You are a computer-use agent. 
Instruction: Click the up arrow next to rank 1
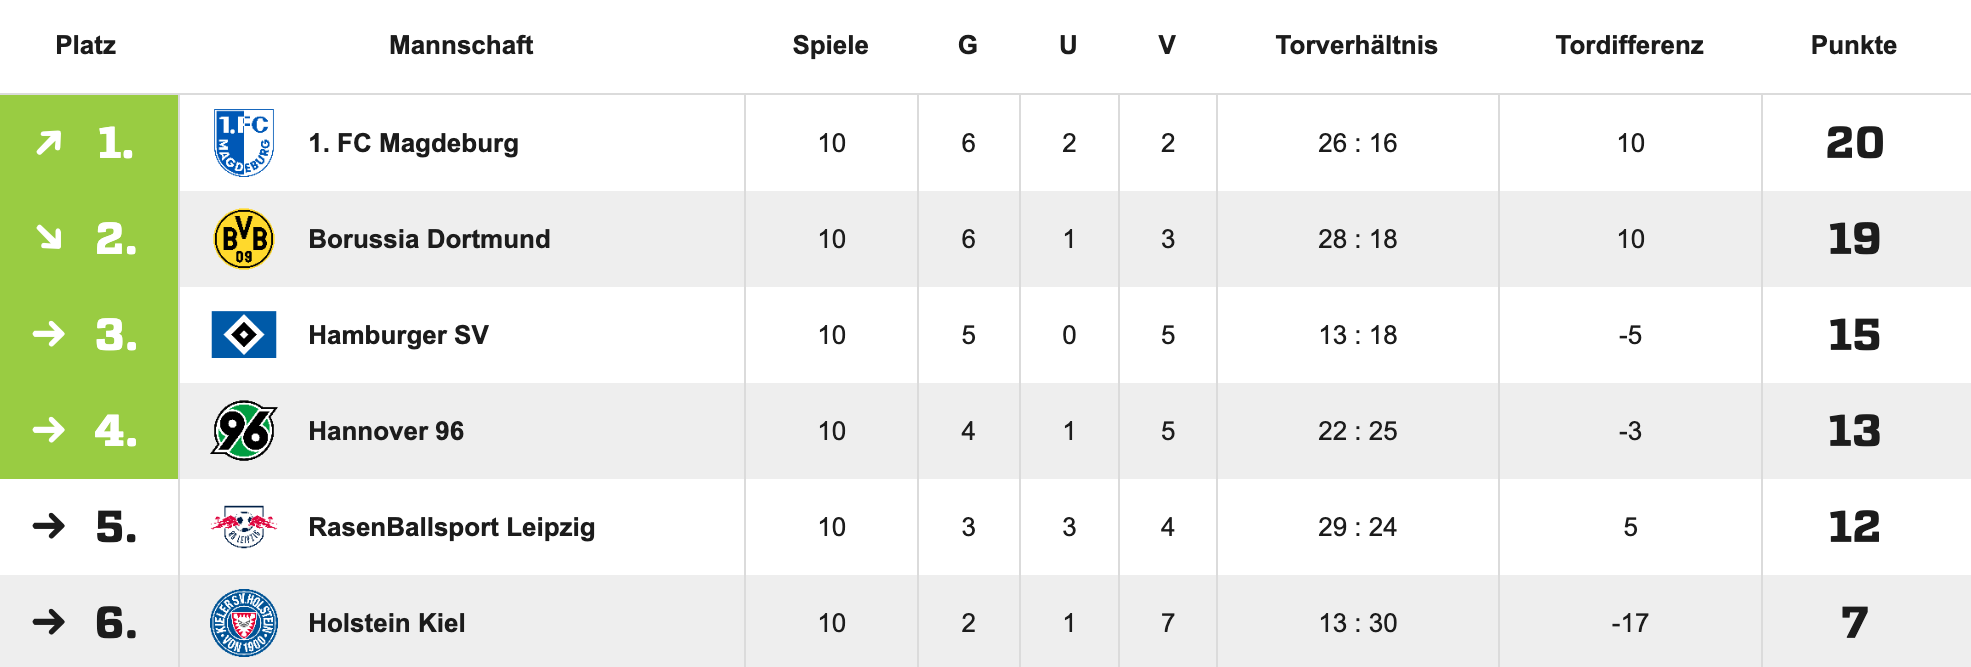49,143
